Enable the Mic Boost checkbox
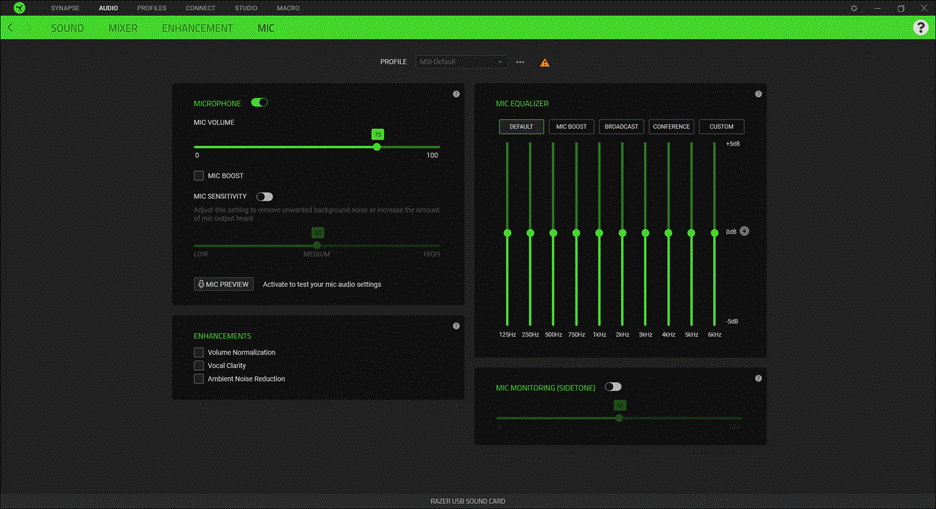This screenshot has height=509, width=936. [x=199, y=176]
